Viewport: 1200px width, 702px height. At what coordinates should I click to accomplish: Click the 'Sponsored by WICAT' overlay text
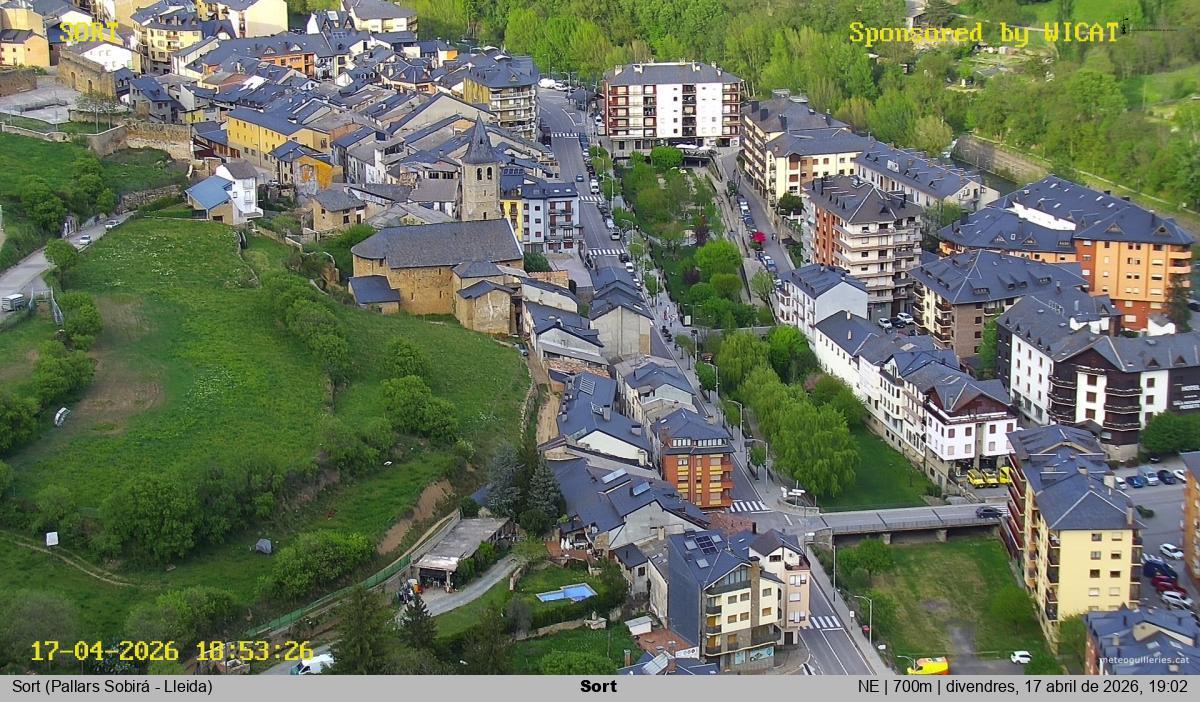pos(984,33)
